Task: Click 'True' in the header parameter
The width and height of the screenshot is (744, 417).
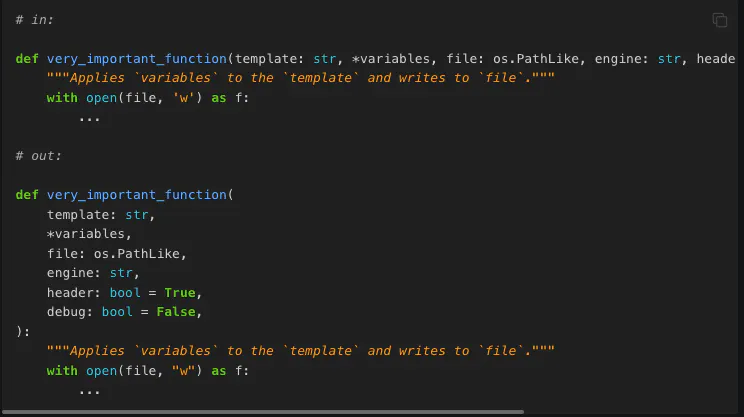Action: 180,293
